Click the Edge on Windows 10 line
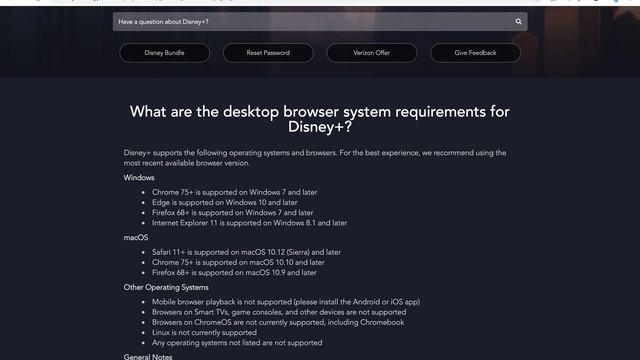Viewport: 640px width, 360px height. (224, 202)
